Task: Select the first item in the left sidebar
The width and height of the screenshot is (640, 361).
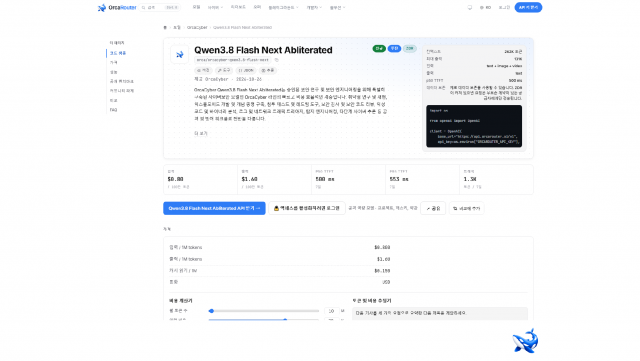Action: click(117, 43)
